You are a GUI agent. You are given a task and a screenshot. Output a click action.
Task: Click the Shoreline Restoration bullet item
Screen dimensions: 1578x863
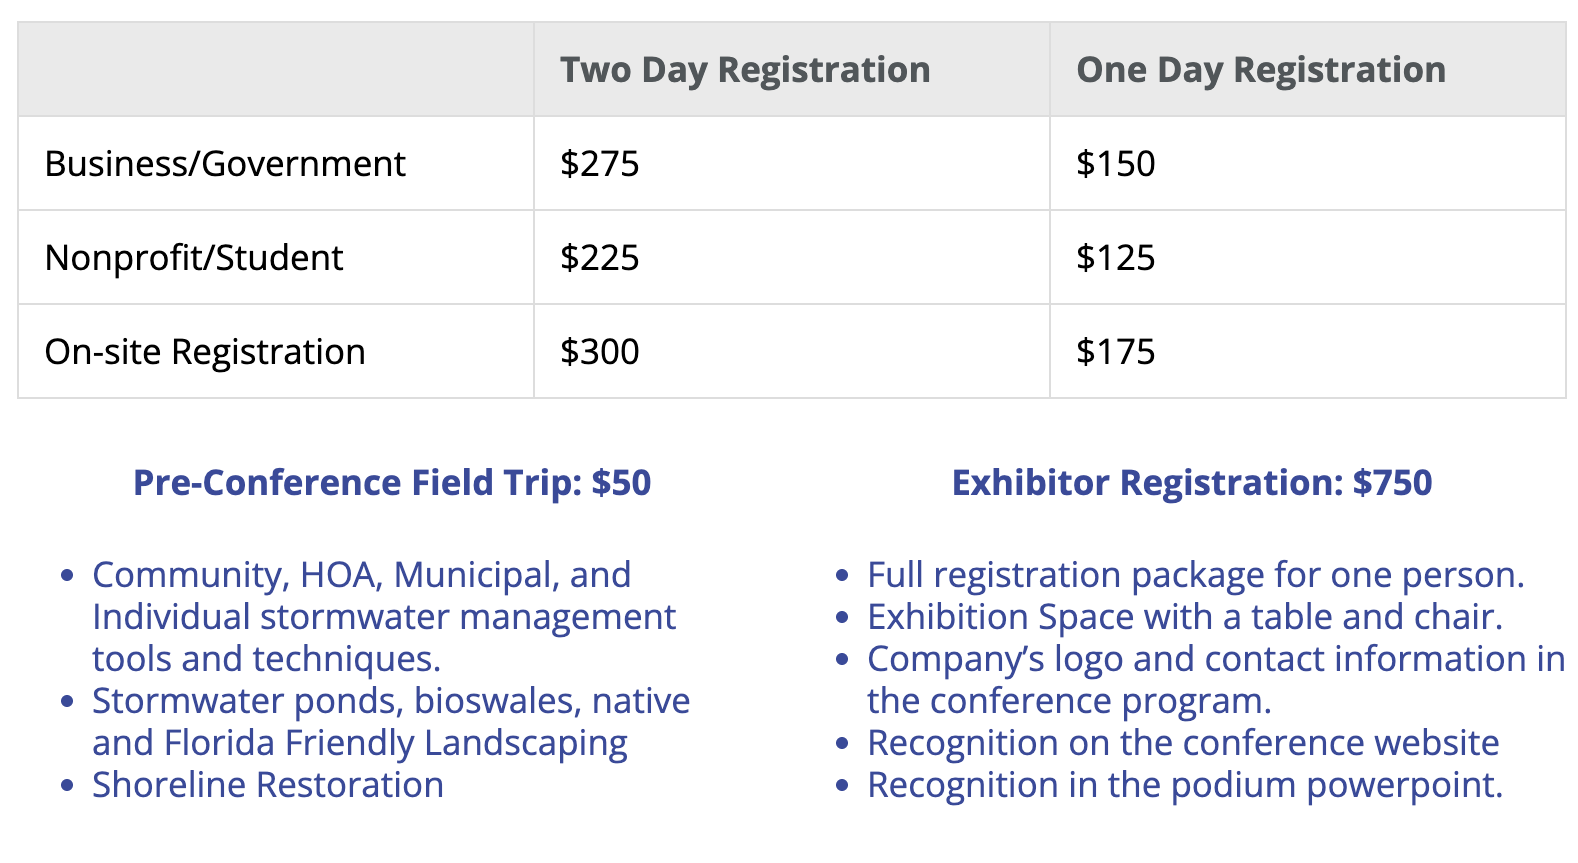pyautogui.click(x=268, y=785)
